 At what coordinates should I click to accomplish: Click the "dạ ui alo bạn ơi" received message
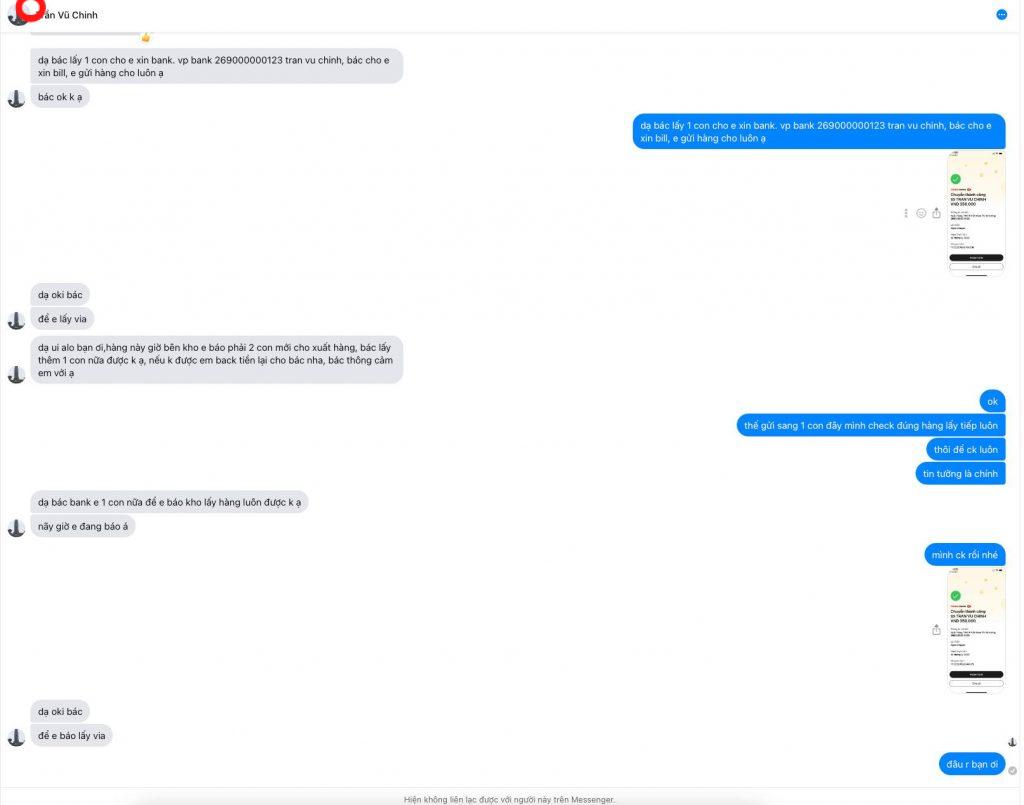[217, 360]
